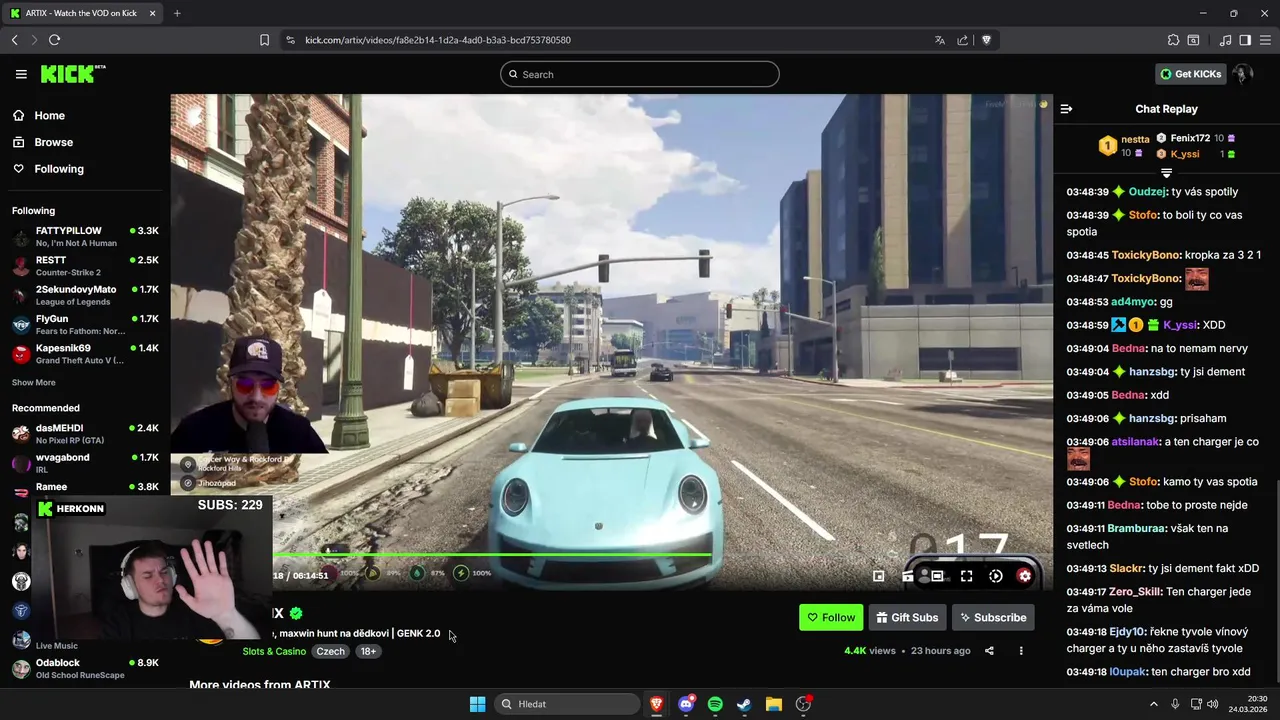The width and height of the screenshot is (1280, 720).
Task: Translate this page icon
Action: [939, 40]
